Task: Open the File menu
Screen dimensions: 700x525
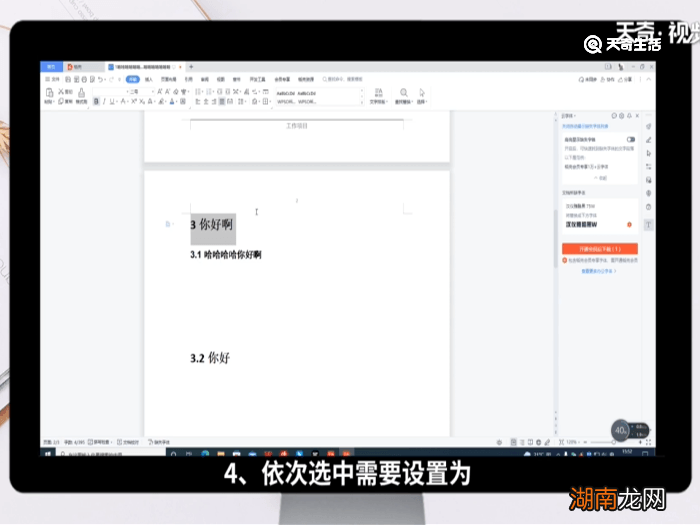Action: point(52,79)
